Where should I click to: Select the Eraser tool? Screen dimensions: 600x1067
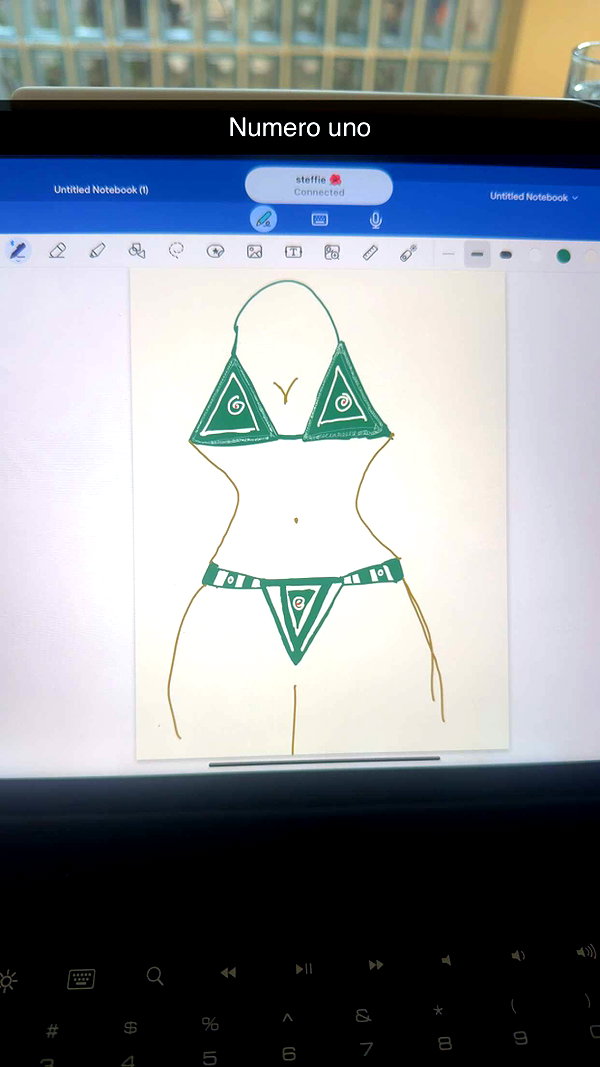click(x=58, y=251)
